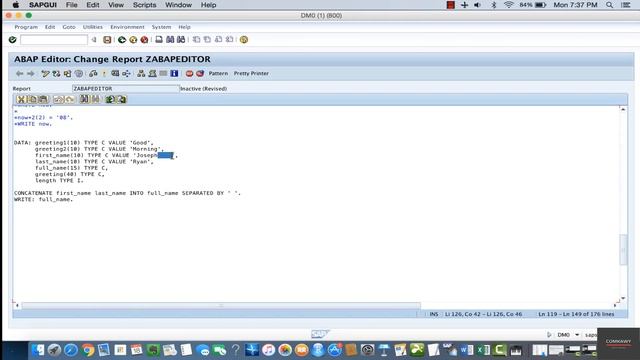Open Safari from the Dock

71,350
